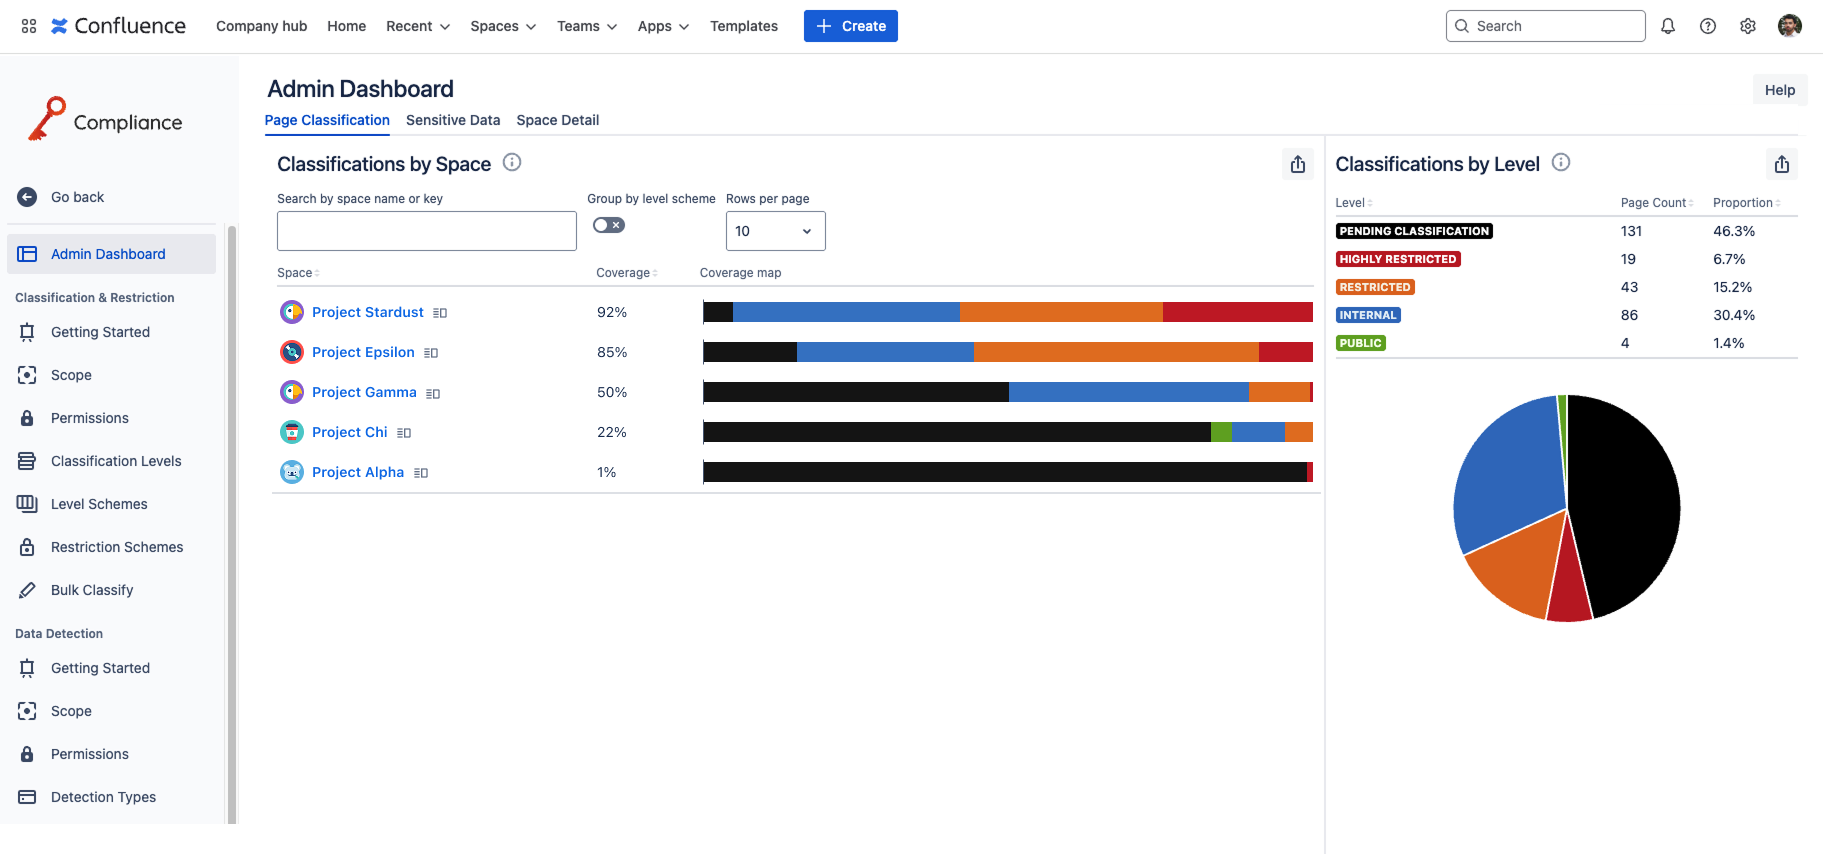The image size is (1823, 854).
Task: Open the Rows per page dropdown
Action: pos(775,231)
